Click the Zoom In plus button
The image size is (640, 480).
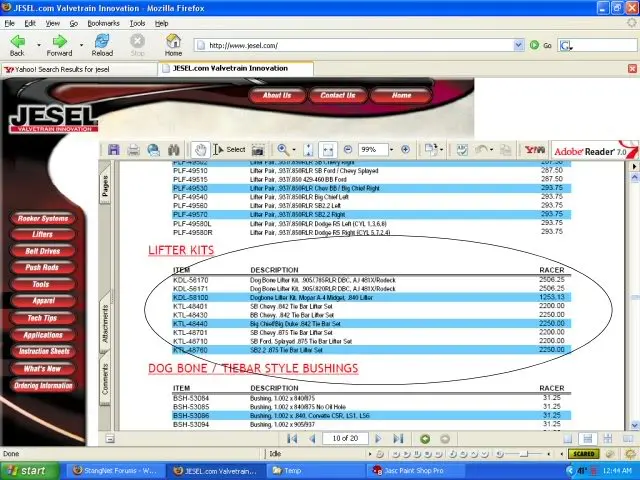pyautogui.click(x=405, y=149)
